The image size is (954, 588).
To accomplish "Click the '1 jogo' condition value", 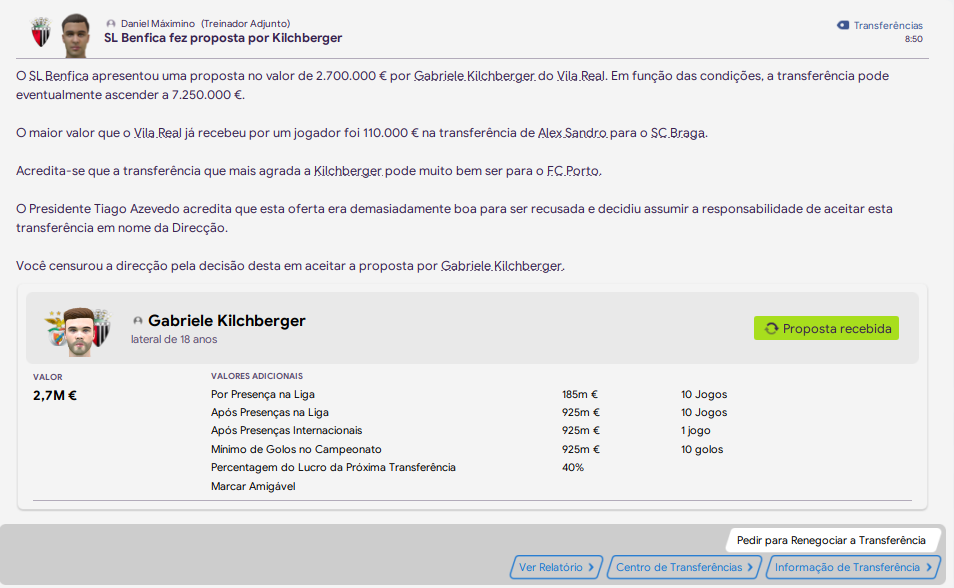I will (695, 430).
